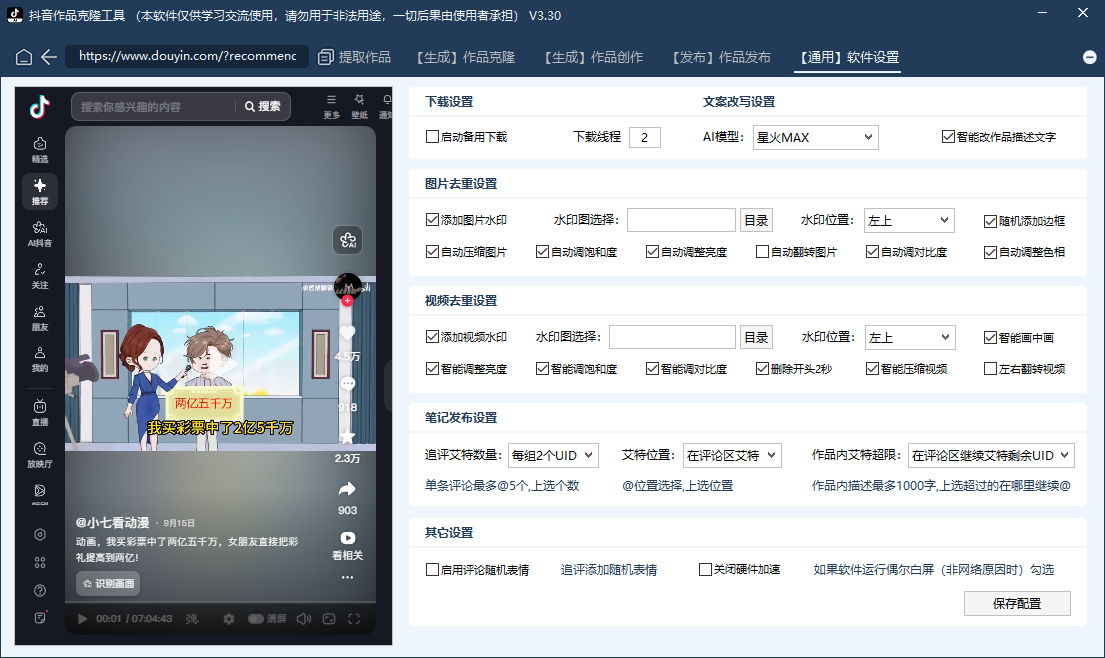This screenshot has width=1105, height=658.
Task: Open the AI模型 dropdown showing 星火MAX
Action: [815, 137]
